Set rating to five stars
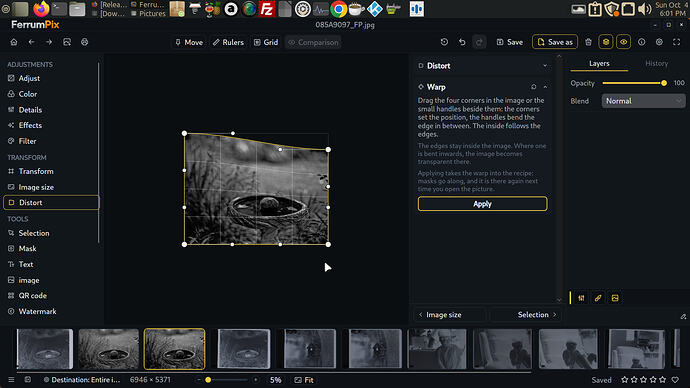The height and width of the screenshot is (388, 690). pos(662,380)
